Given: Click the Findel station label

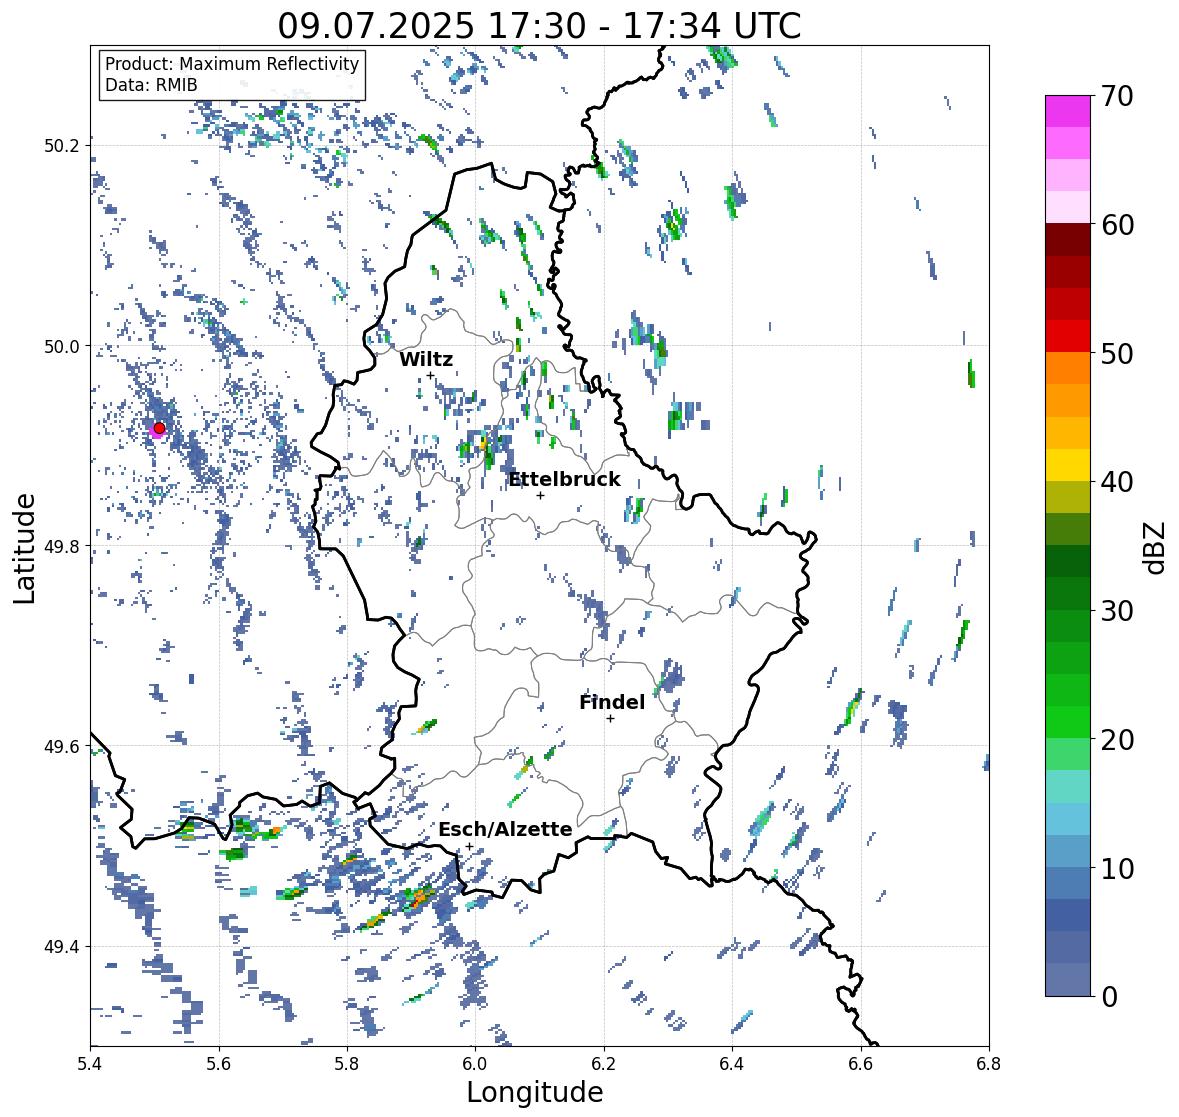Looking at the screenshot, I should click(612, 702).
